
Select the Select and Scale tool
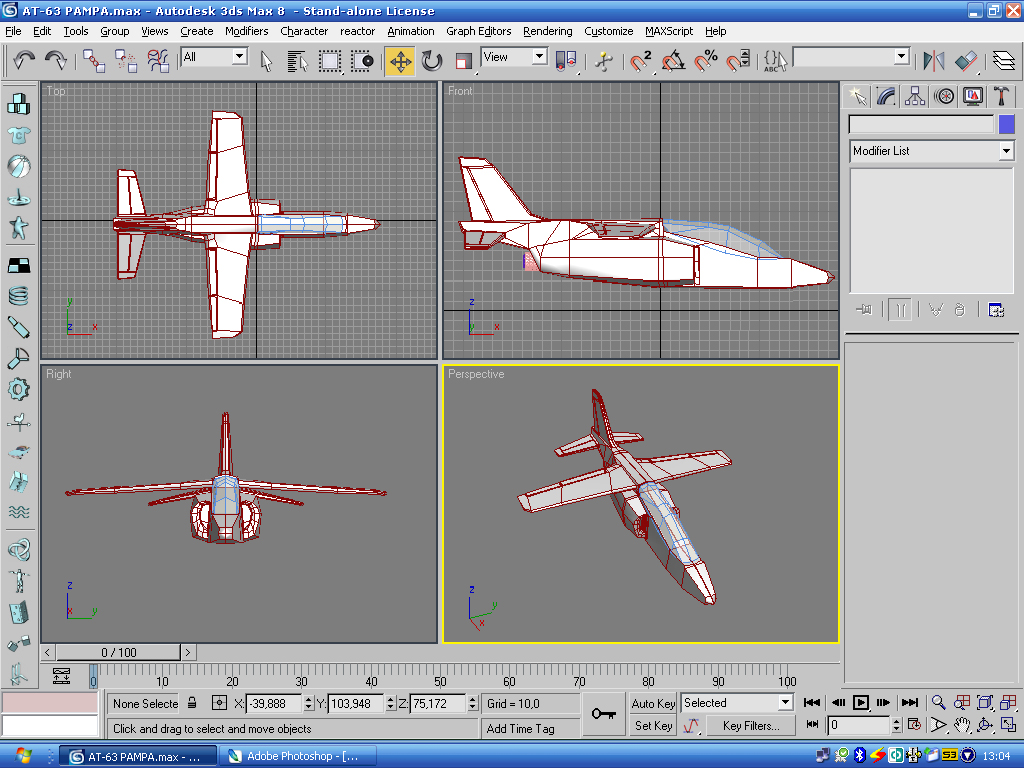[x=463, y=61]
